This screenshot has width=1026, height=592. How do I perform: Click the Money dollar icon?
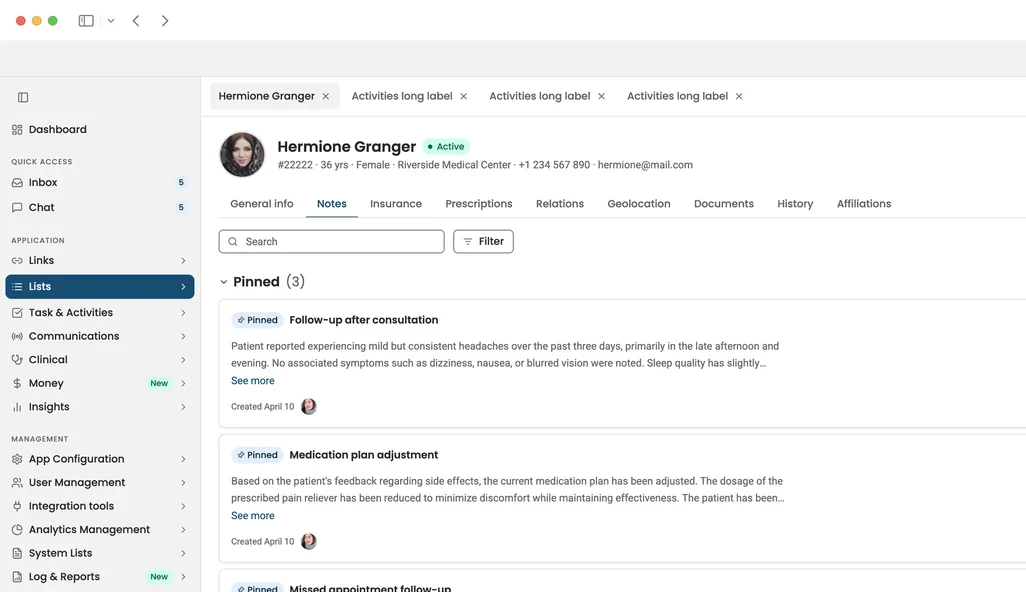click(x=17, y=383)
